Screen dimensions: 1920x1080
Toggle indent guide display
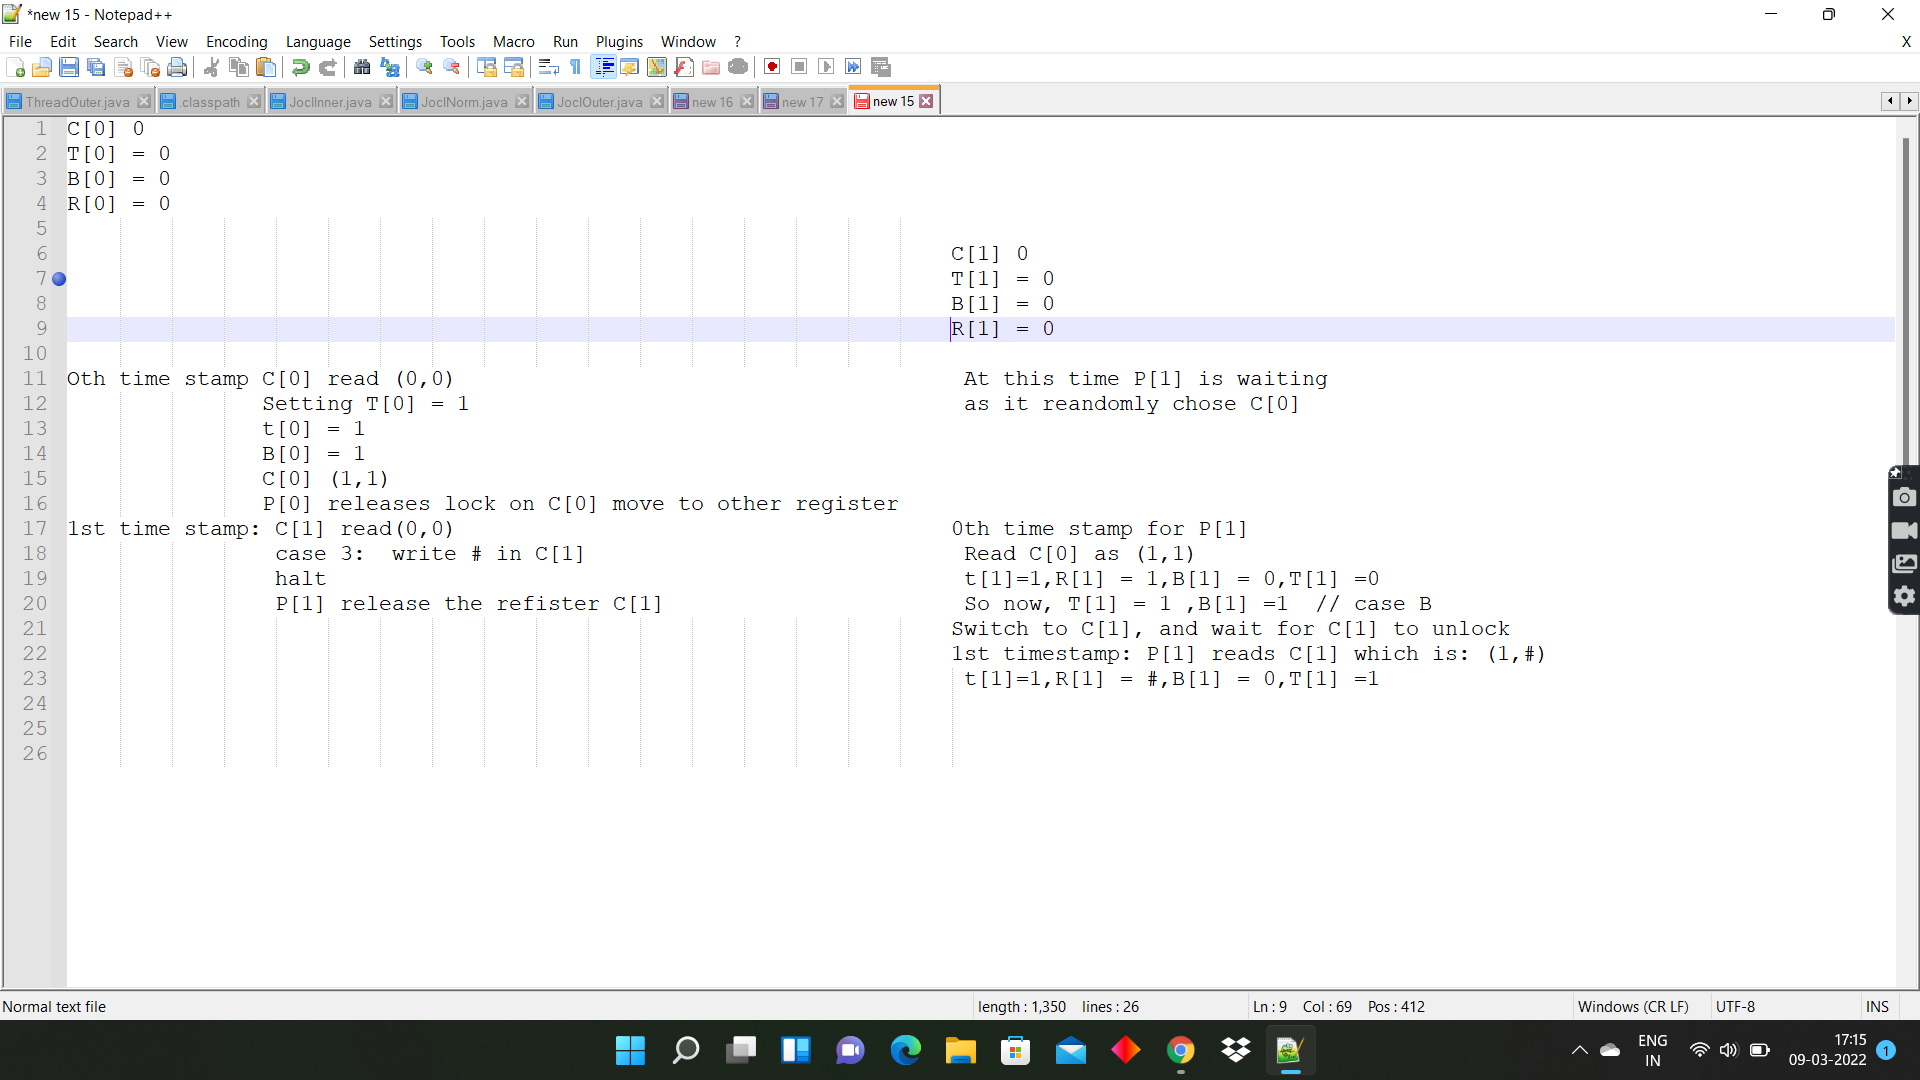[603, 67]
